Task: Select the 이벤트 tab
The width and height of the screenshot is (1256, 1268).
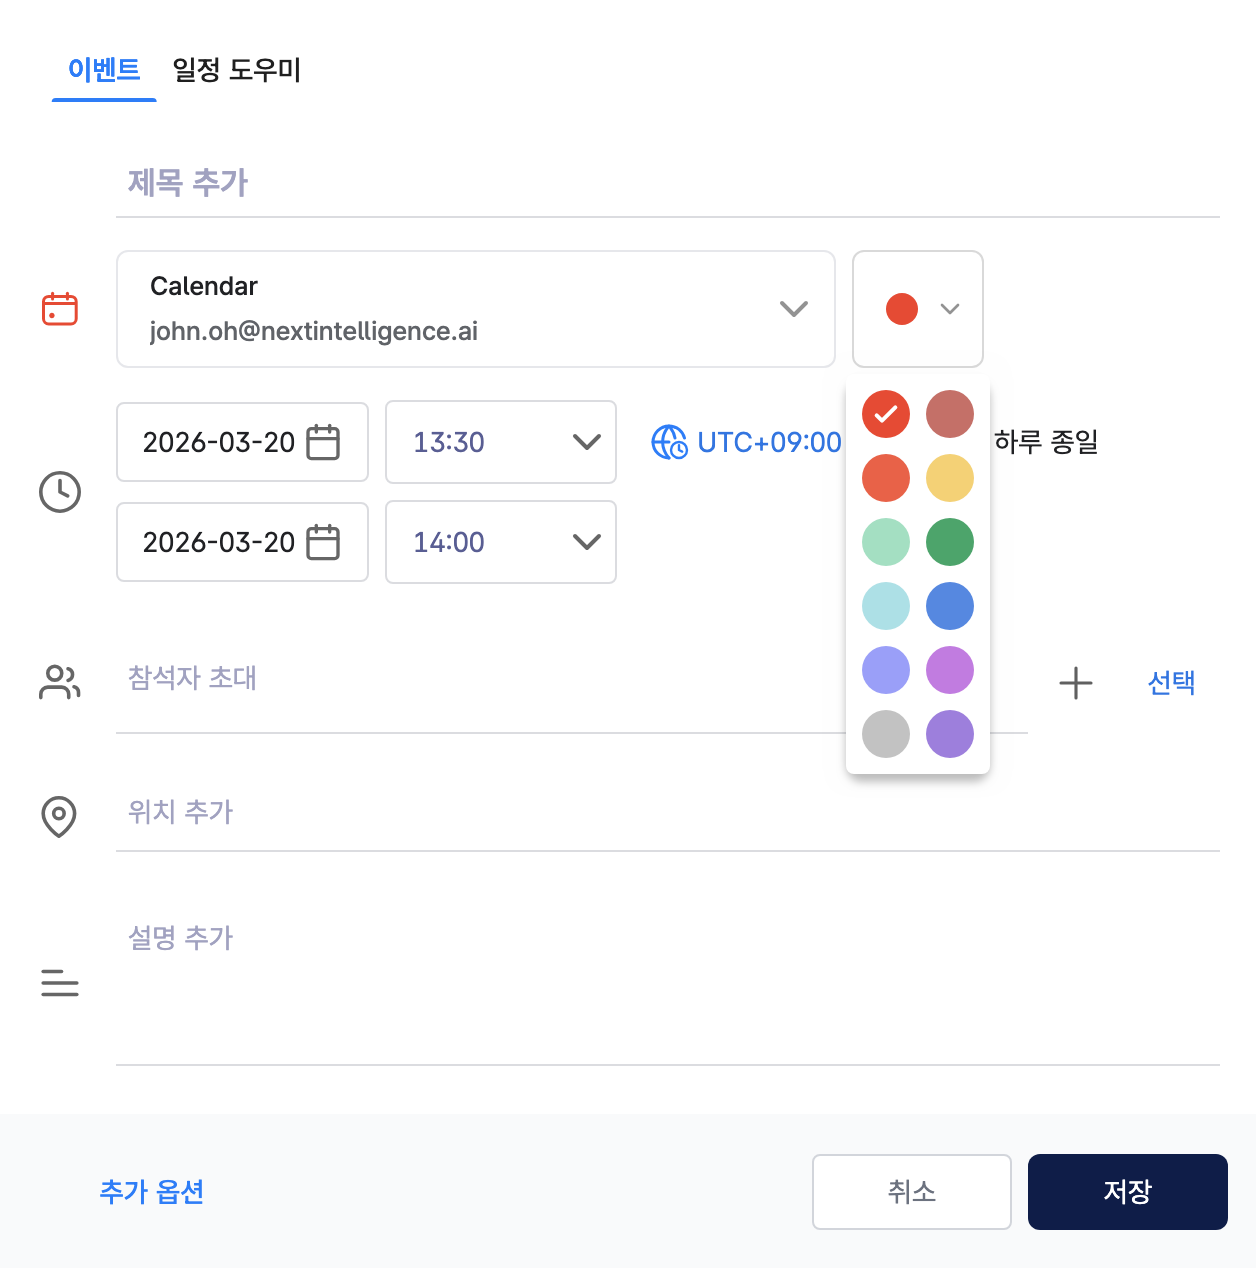Action: tap(104, 70)
